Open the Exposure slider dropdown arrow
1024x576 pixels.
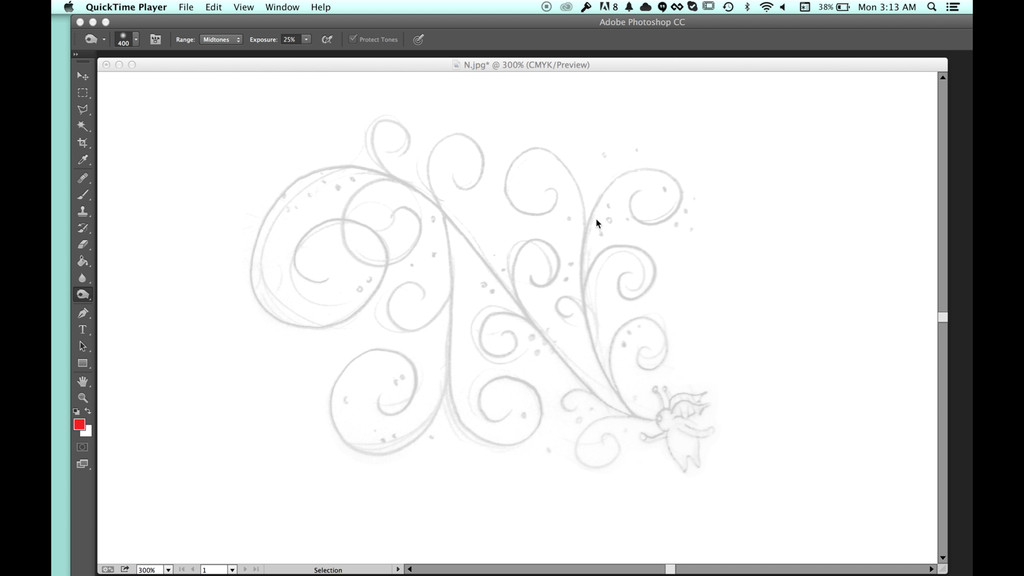tap(306, 39)
